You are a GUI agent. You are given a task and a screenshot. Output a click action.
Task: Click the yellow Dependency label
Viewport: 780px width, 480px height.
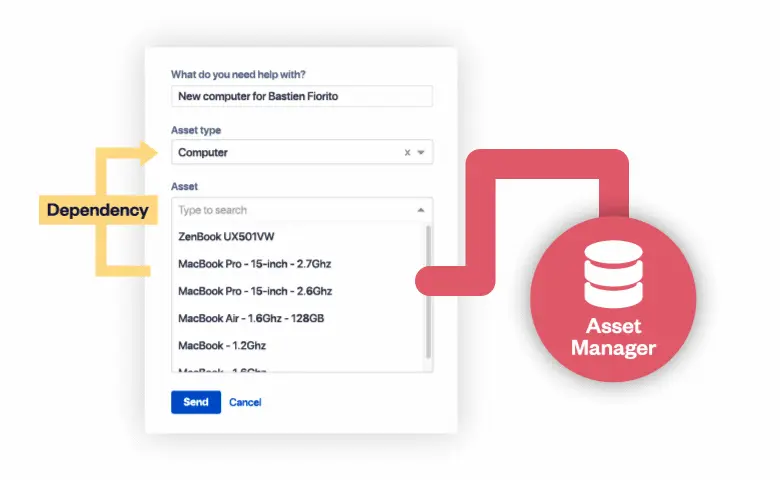point(98,211)
